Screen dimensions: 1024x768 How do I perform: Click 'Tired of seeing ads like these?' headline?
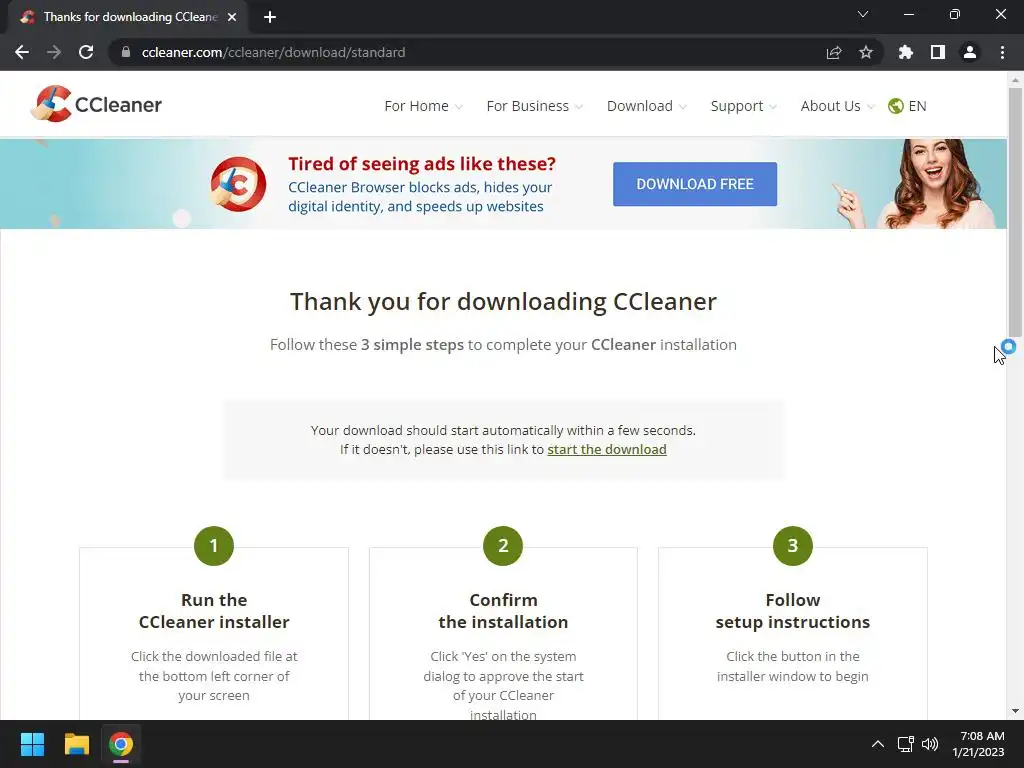pos(422,163)
